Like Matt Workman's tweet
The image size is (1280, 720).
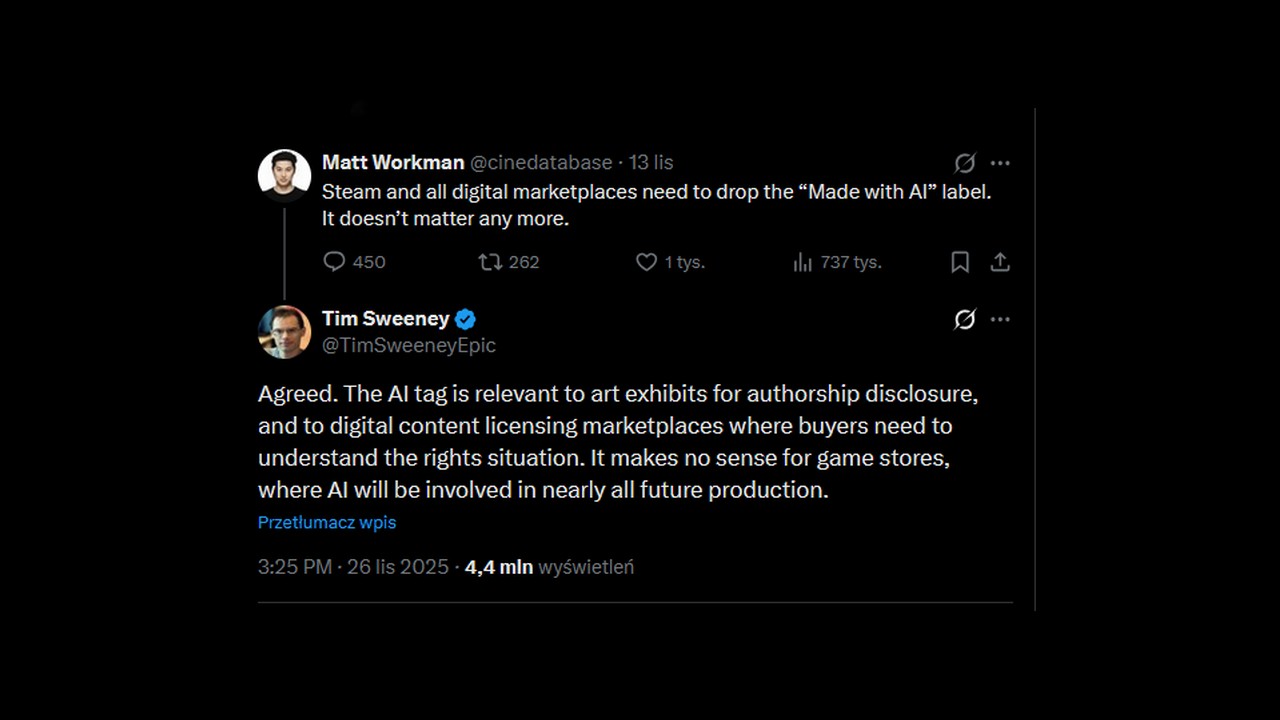click(x=646, y=261)
